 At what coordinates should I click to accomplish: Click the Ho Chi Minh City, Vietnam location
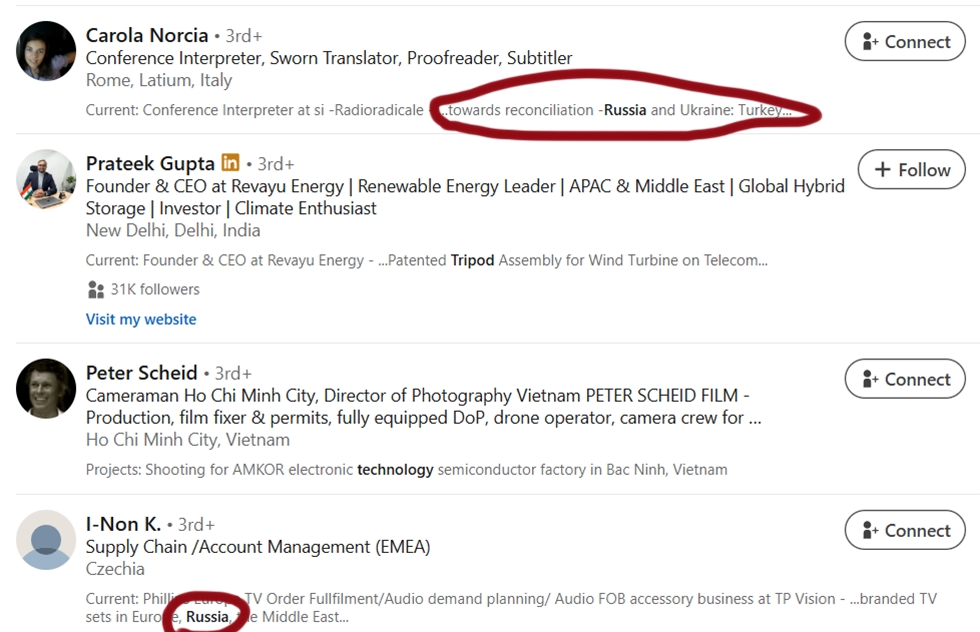click(188, 440)
